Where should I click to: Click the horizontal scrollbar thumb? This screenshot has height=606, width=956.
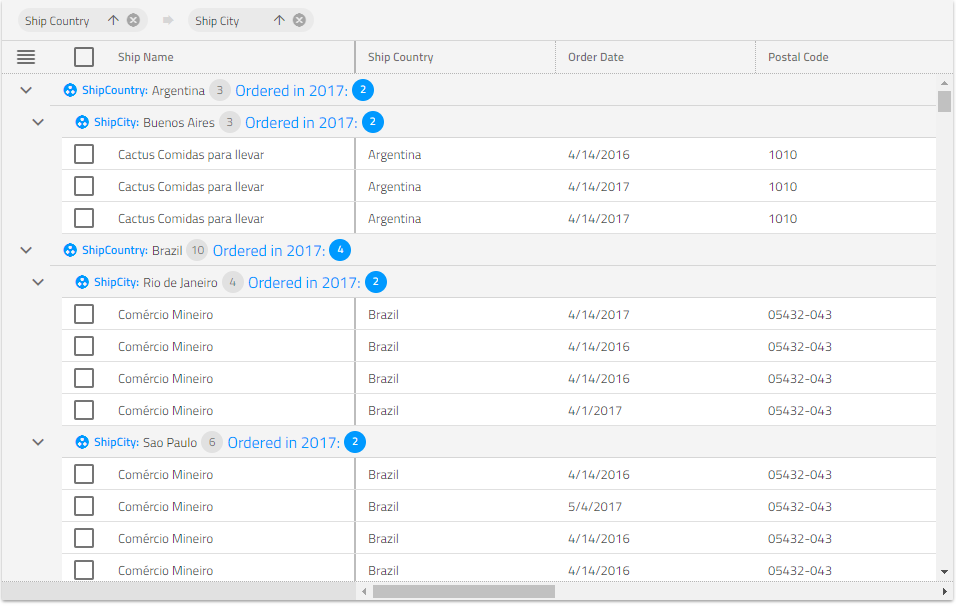(x=463, y=592)
